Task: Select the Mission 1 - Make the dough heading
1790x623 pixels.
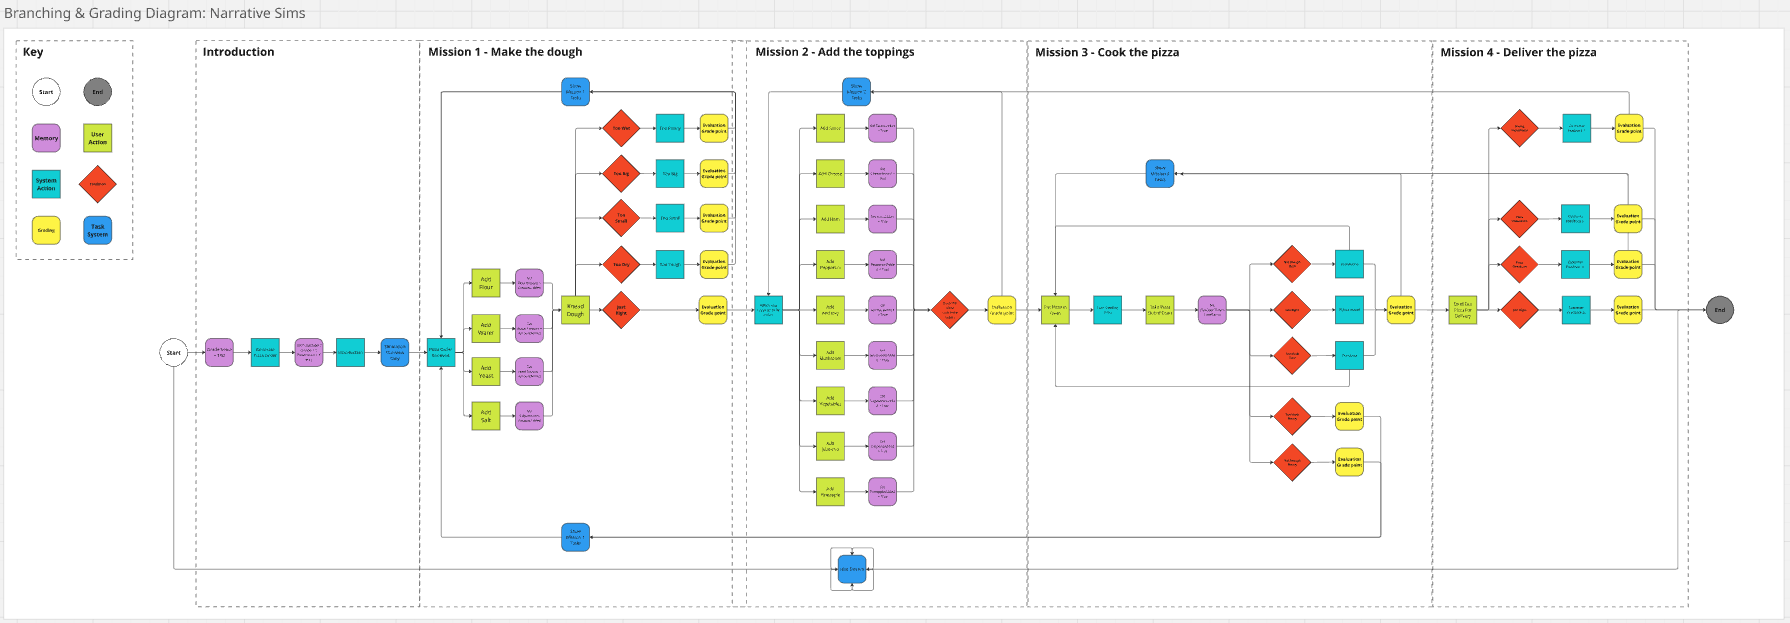Action: [x=505, y=52]
